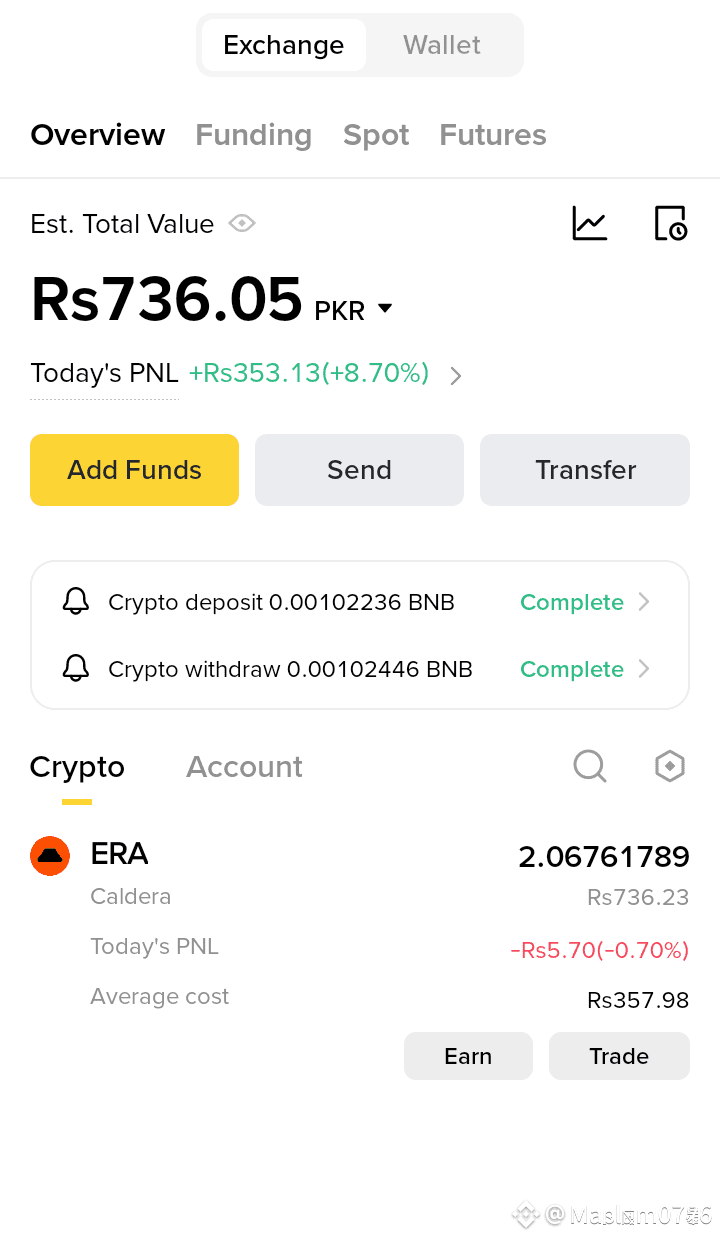Image resolution: width=720 pixels, height=1240 pixels.
Task: Switch to the Wallet mode toggle
Action: 442,45
